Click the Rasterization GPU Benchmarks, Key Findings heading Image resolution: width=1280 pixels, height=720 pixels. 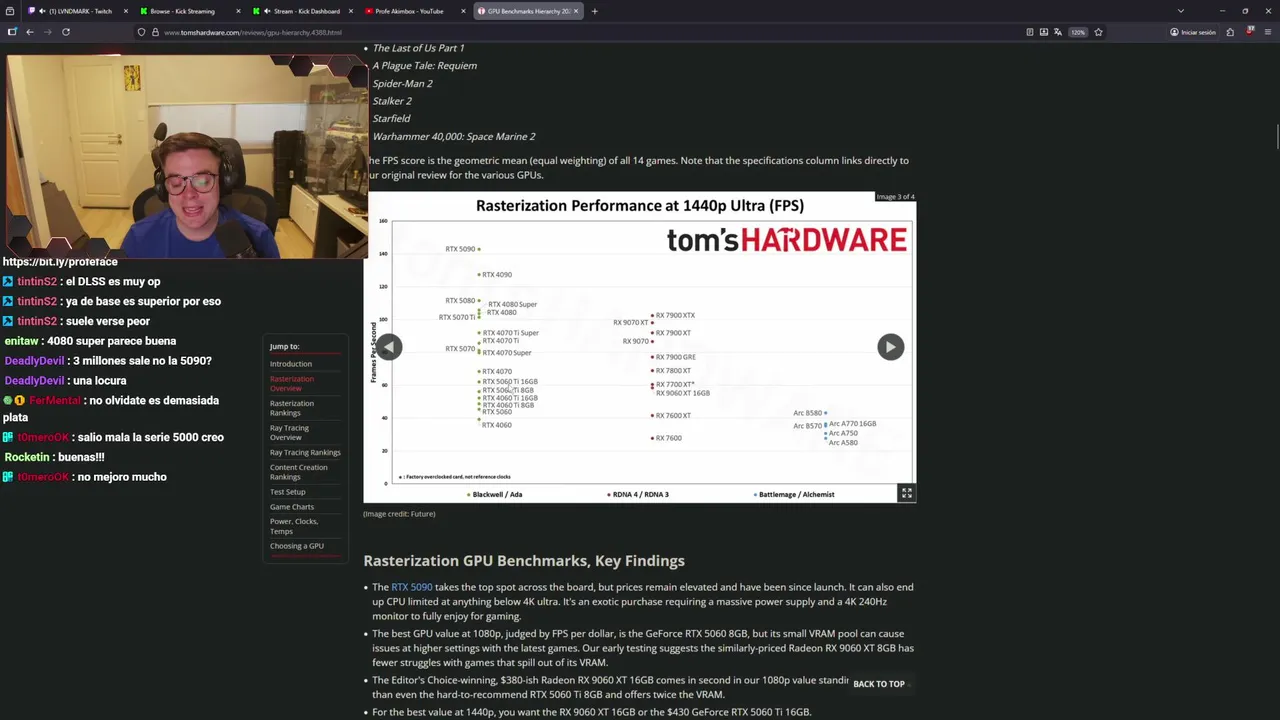click(524, 561)
